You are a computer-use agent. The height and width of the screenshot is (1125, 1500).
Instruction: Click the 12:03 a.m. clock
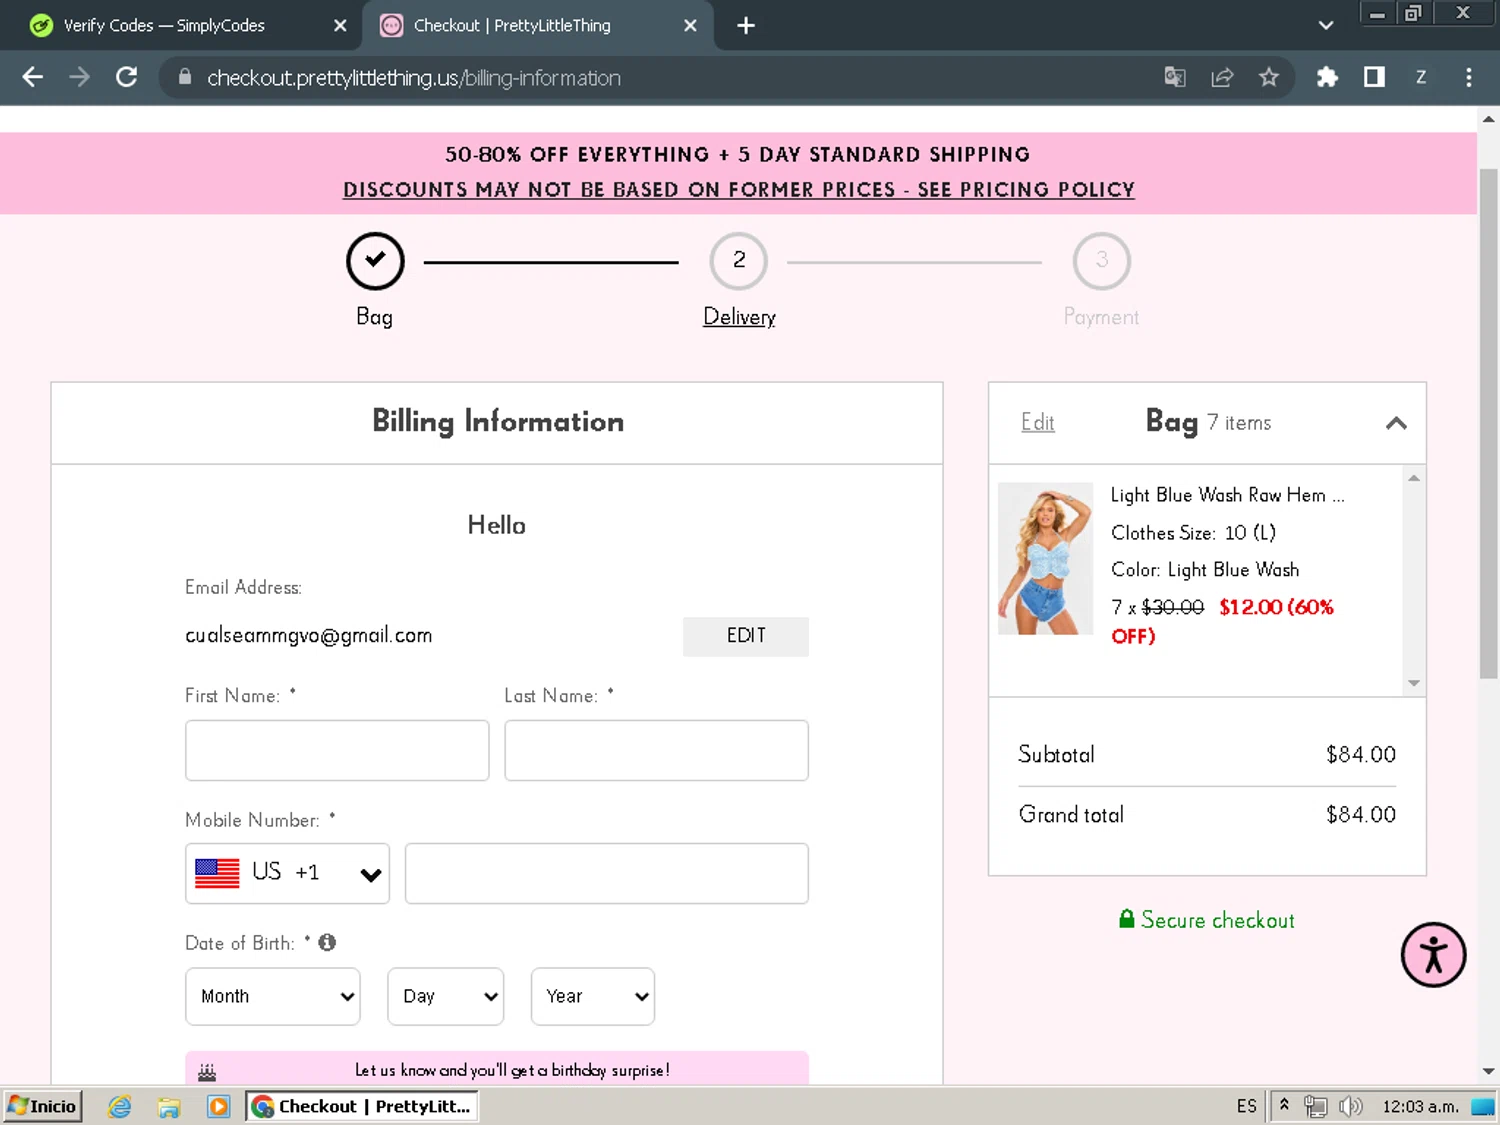1420,1106
